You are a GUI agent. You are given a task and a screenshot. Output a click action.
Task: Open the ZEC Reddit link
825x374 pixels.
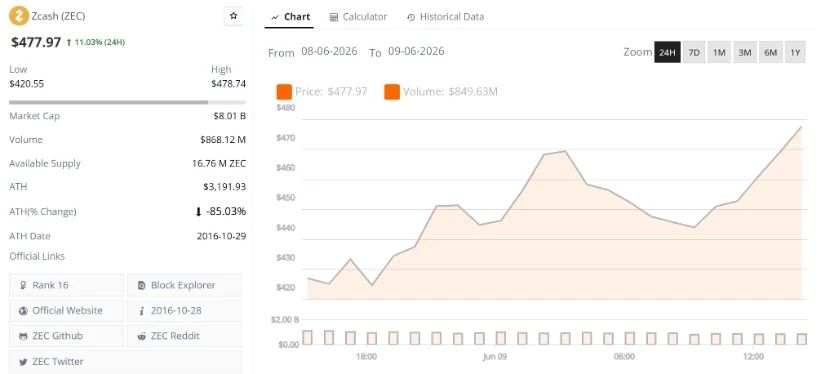(185, 336)
